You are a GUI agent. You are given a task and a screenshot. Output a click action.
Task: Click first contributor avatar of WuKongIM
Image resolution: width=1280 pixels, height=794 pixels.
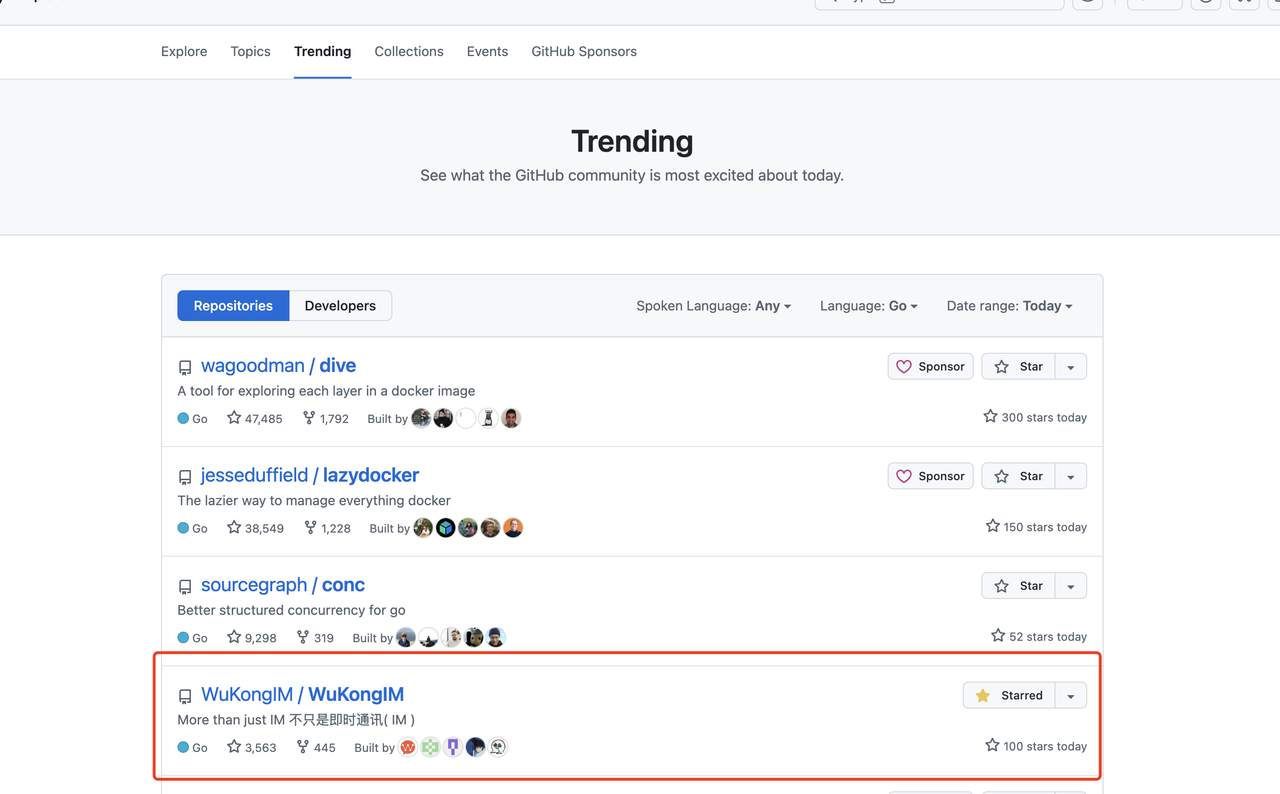click(x=408, y=746)
